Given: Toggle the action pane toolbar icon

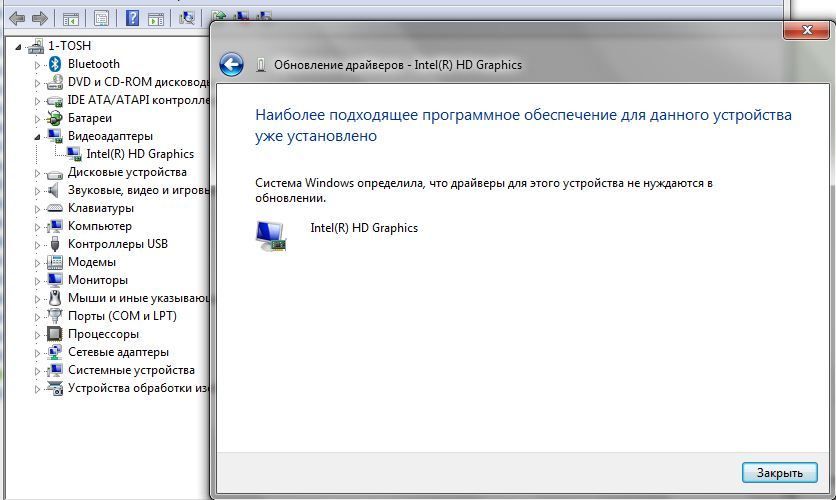Looking at the screenshot, I should tap(156, 19).
